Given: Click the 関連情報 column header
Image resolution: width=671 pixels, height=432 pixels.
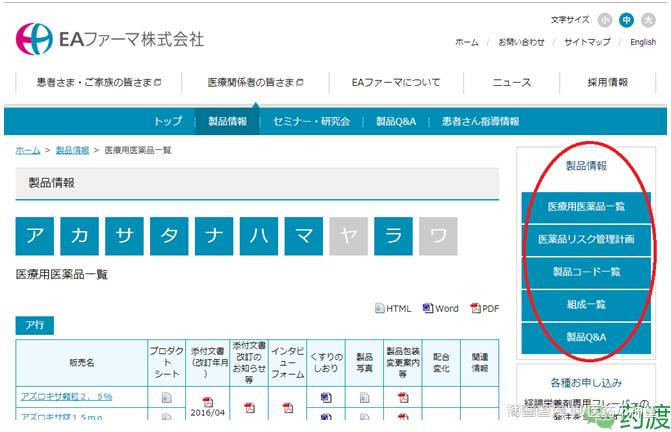Looking at the screenshot, I should pos(480,363).
